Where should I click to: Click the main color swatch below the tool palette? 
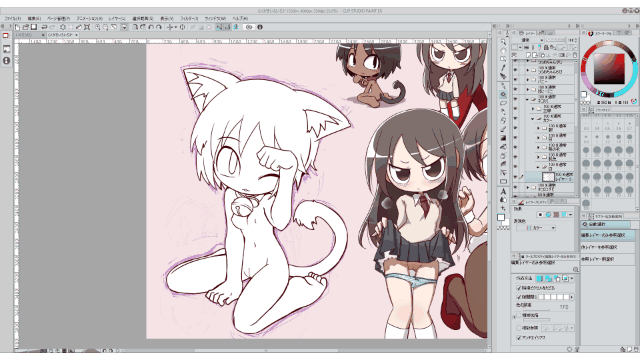(501, 218)
